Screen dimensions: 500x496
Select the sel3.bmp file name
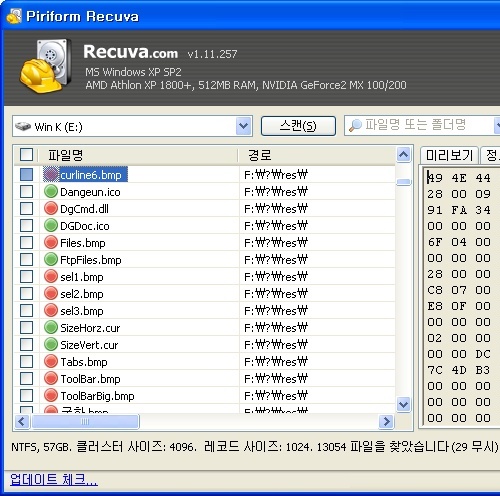click(82, 311)
